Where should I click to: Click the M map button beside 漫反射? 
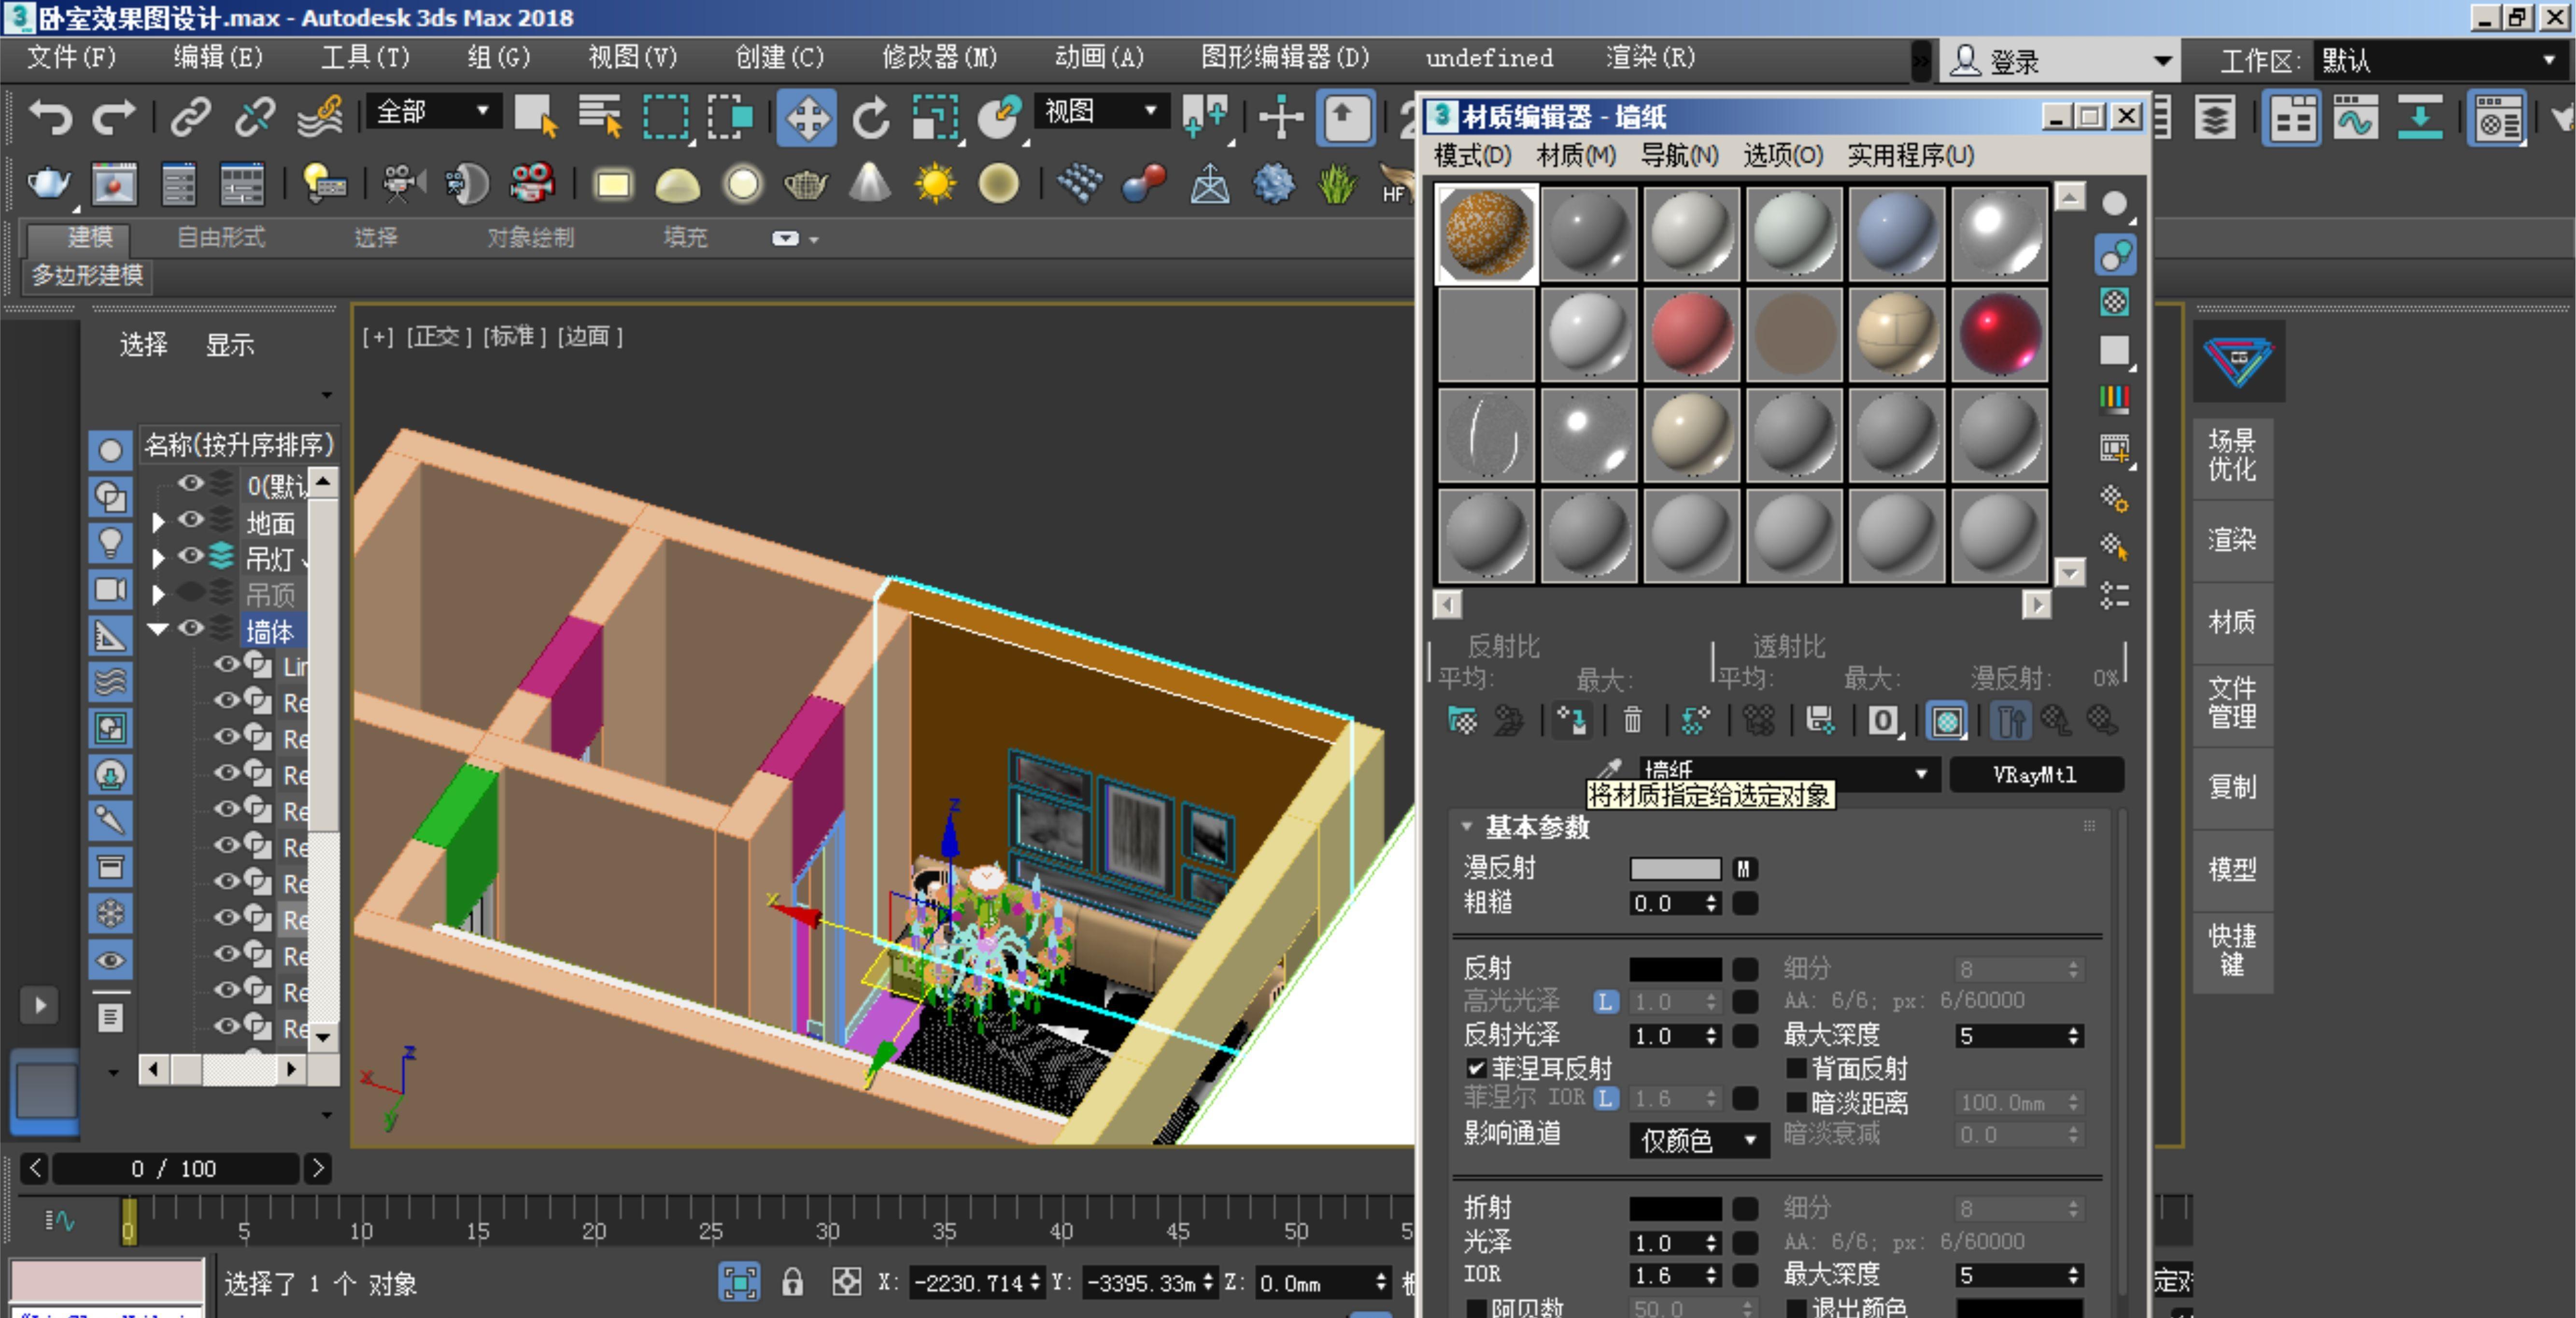1744,869
